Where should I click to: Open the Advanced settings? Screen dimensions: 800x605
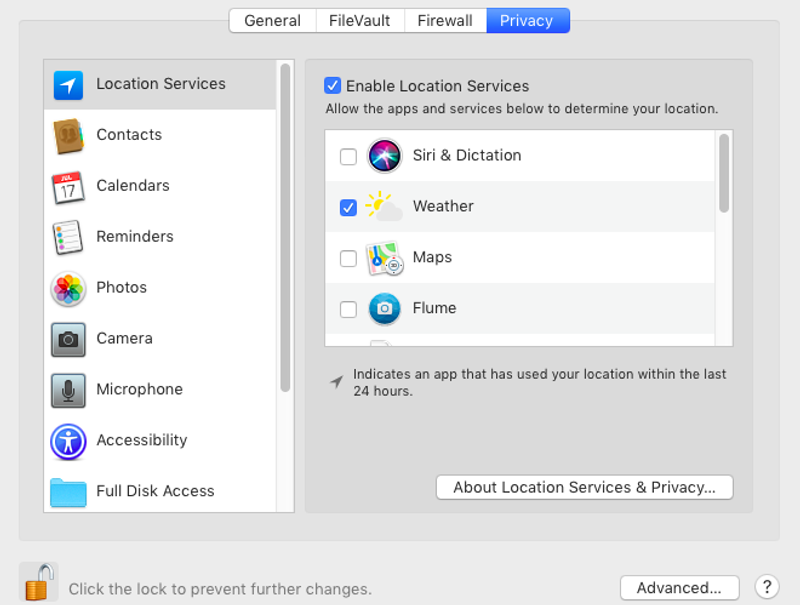[680, 588]
